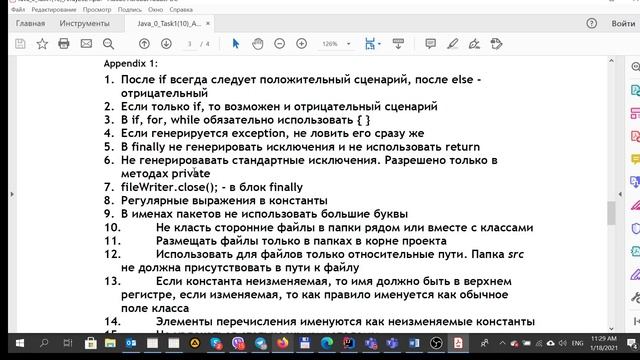The width and height of the screenshot is (640, 360).
Task: Open the yellow Comment tool in right sidebar
Action: coord(635,159)
